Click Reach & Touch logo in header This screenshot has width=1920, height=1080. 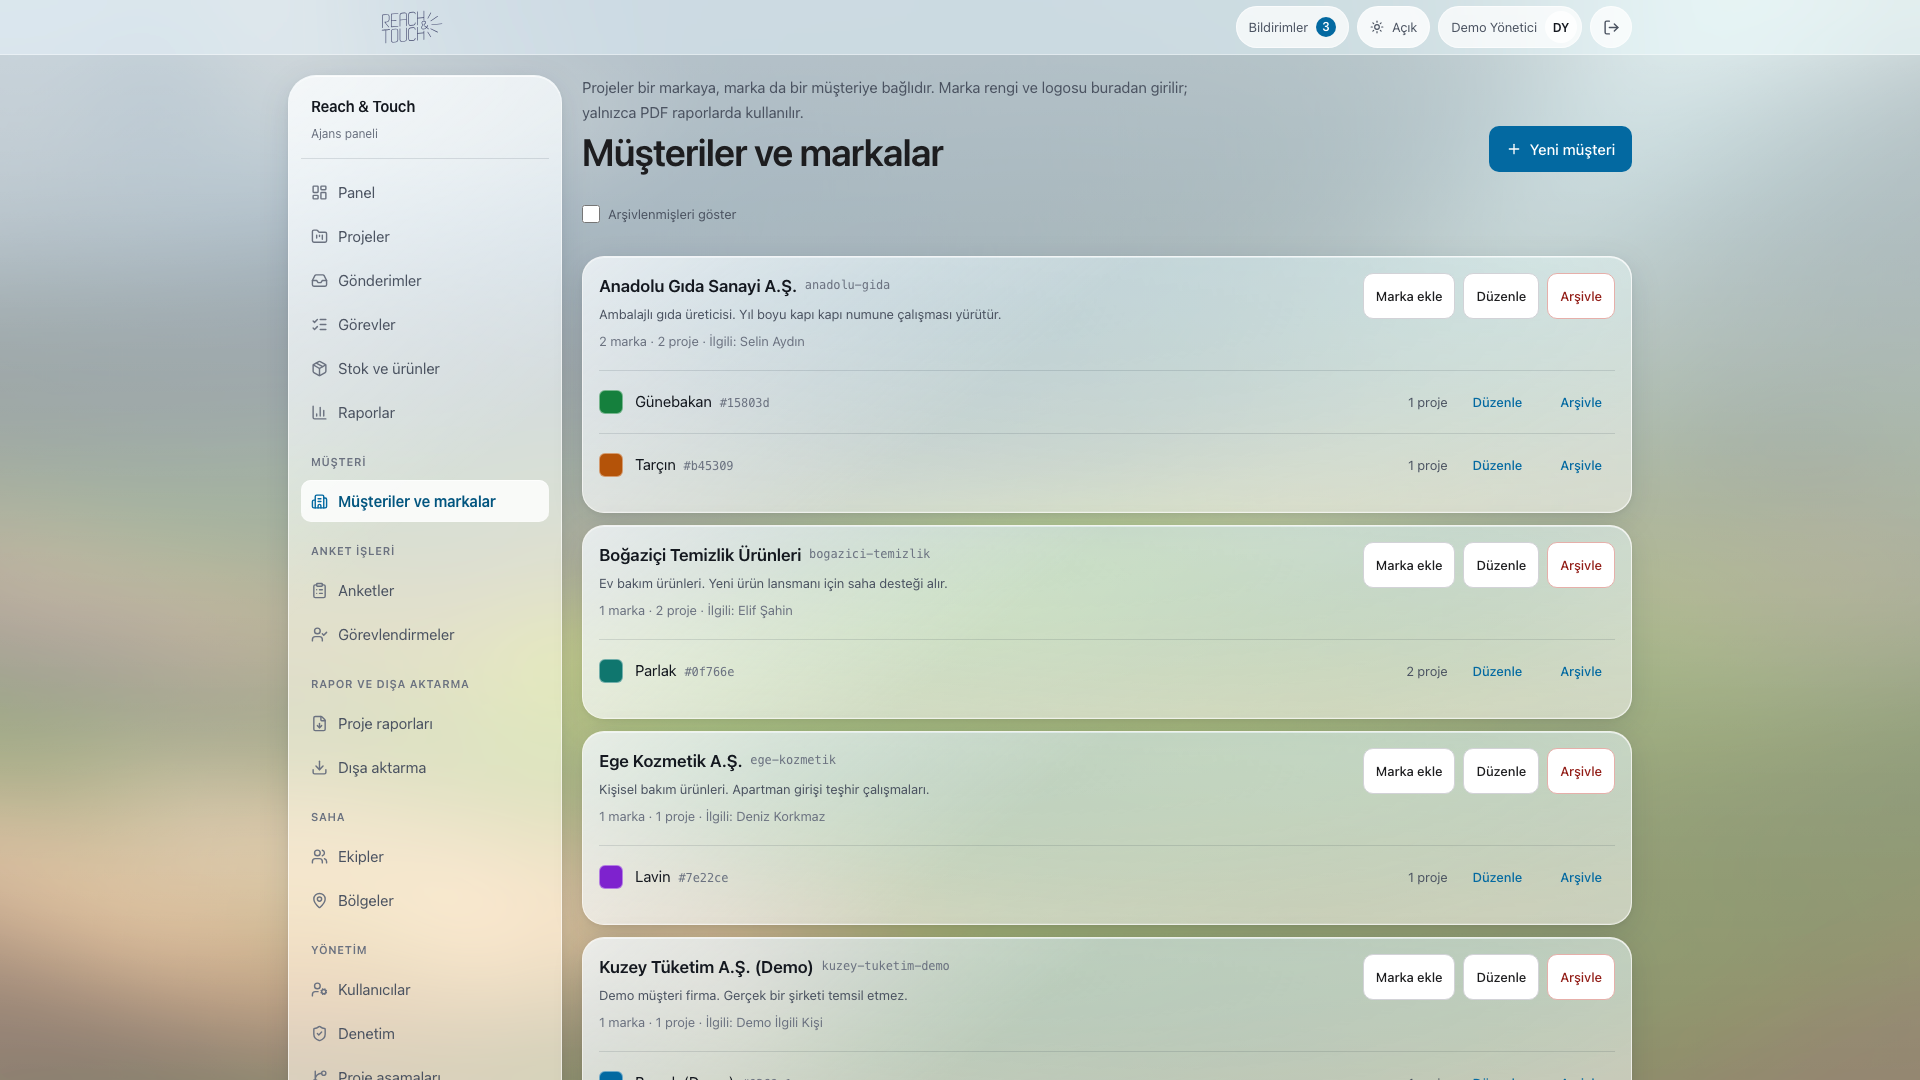411,27
